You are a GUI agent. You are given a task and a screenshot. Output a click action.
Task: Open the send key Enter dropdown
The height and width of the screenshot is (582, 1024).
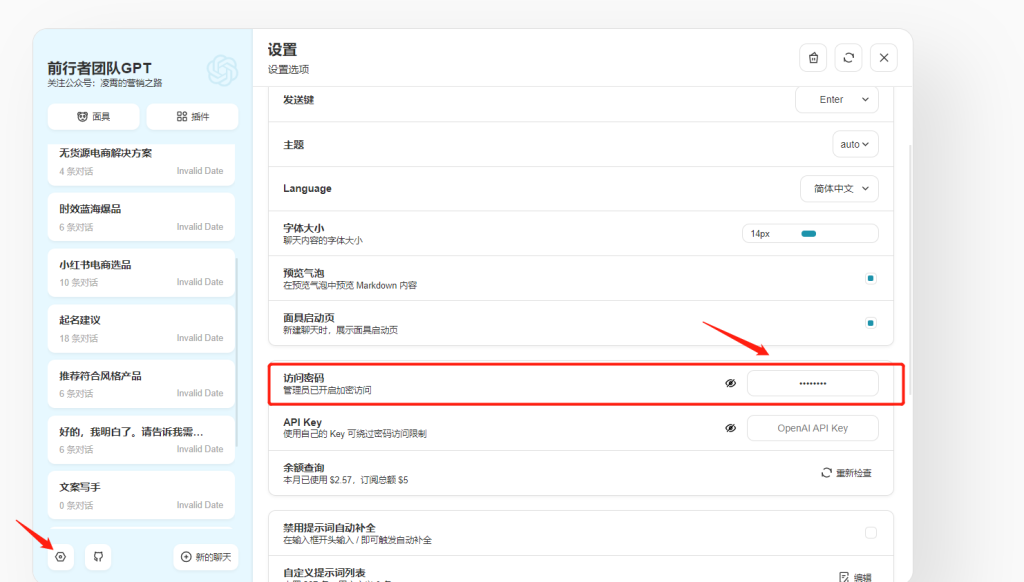[x=837, y=100]
